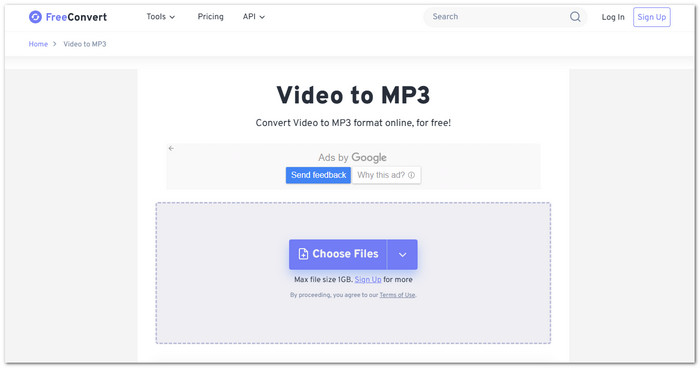
Task: Go to the Home breadcrumb link
Action: tap(38, 44)
